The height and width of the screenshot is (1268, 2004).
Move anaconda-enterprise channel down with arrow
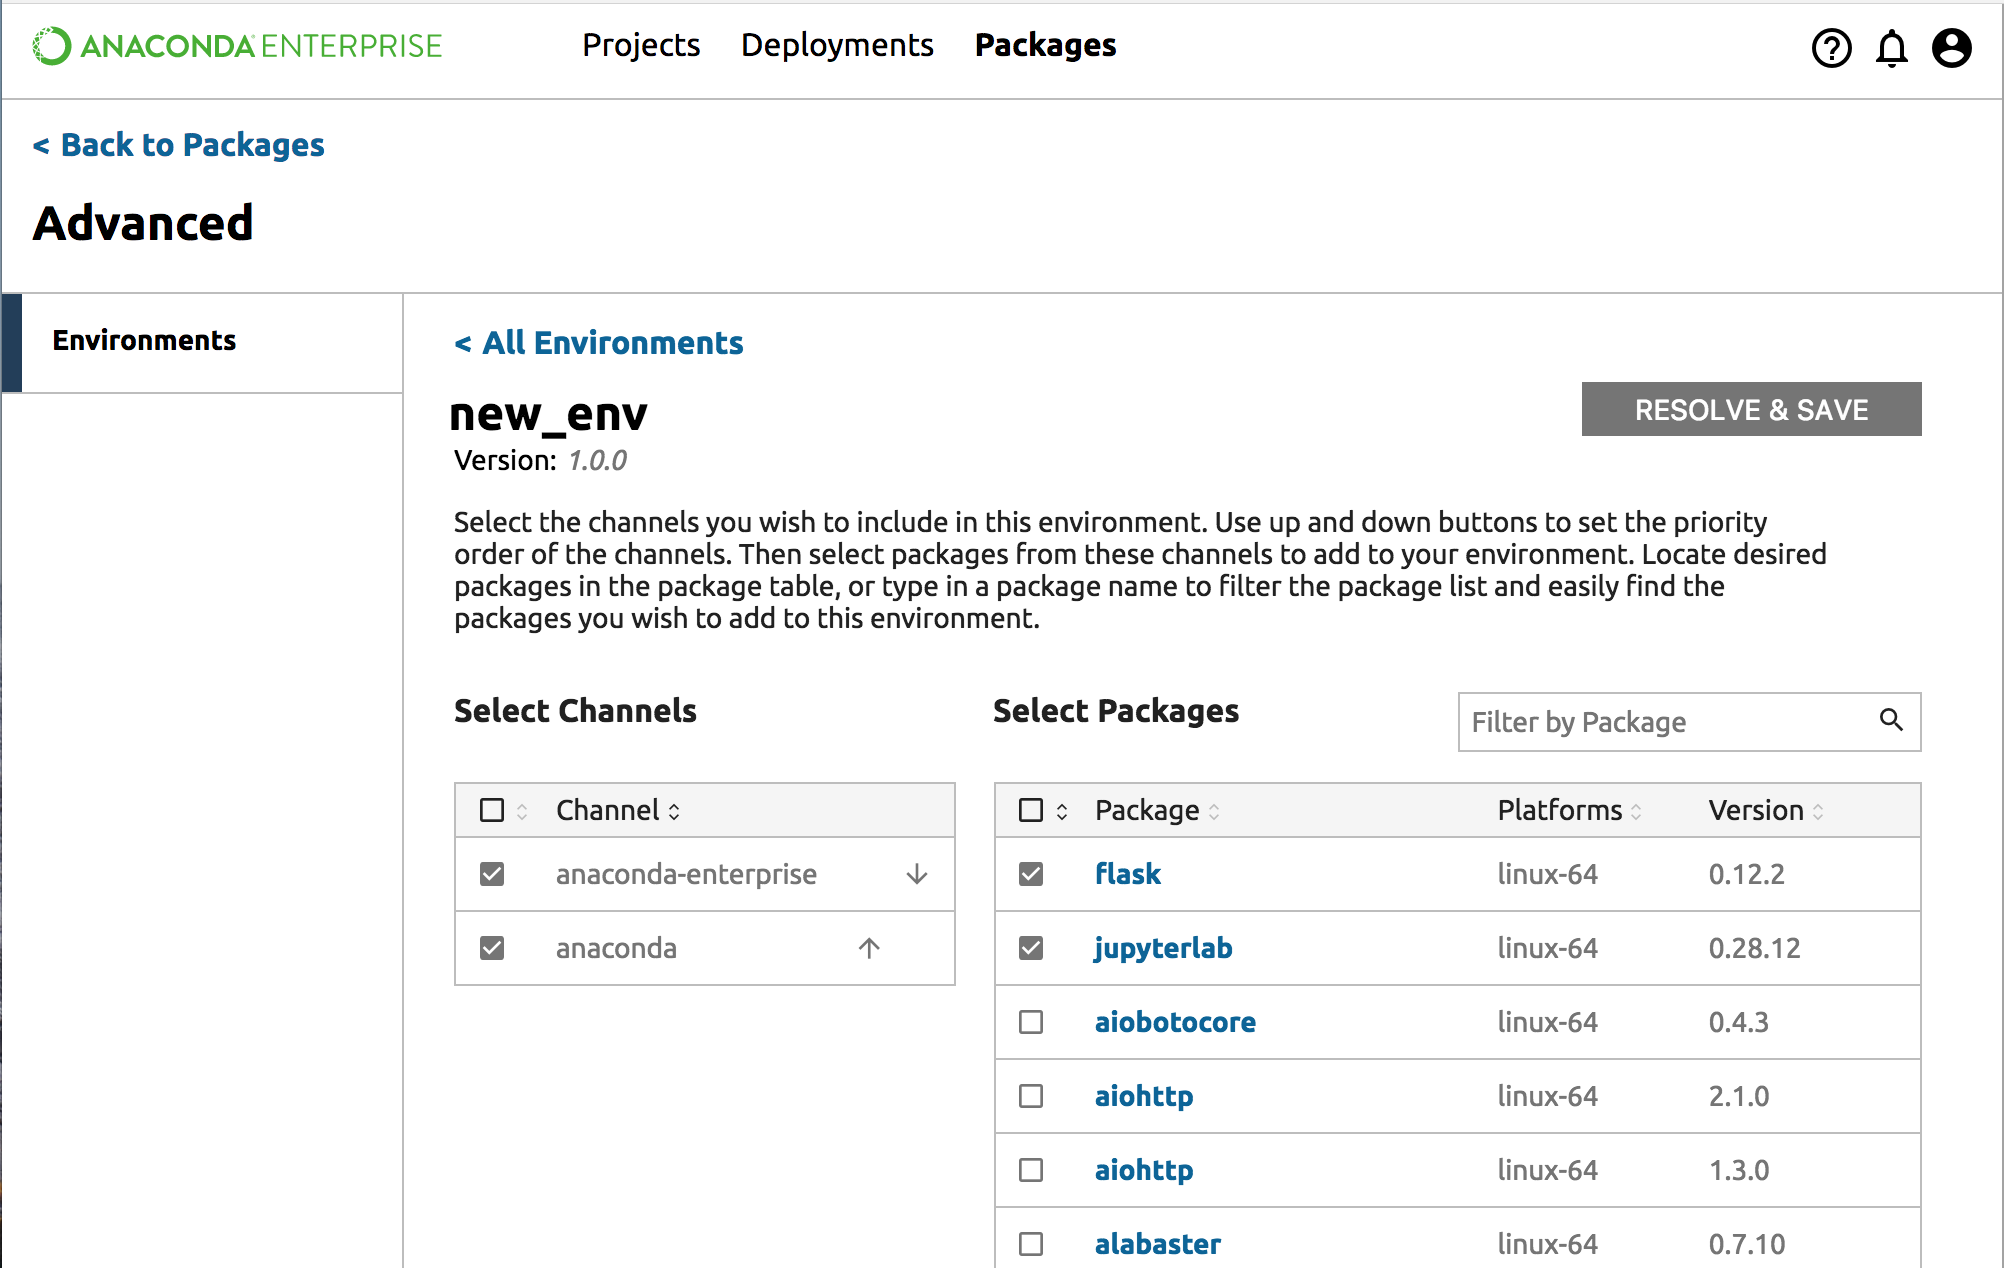pos(916,875)
